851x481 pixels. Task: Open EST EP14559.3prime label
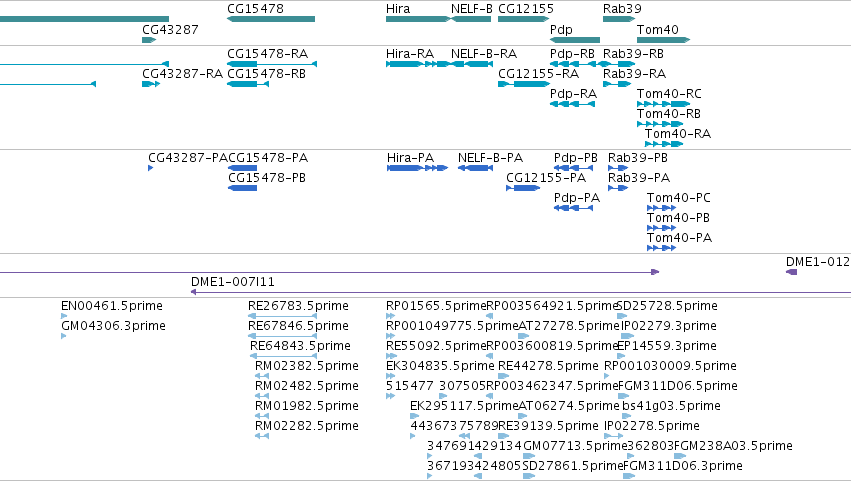[x=667, y=346]
